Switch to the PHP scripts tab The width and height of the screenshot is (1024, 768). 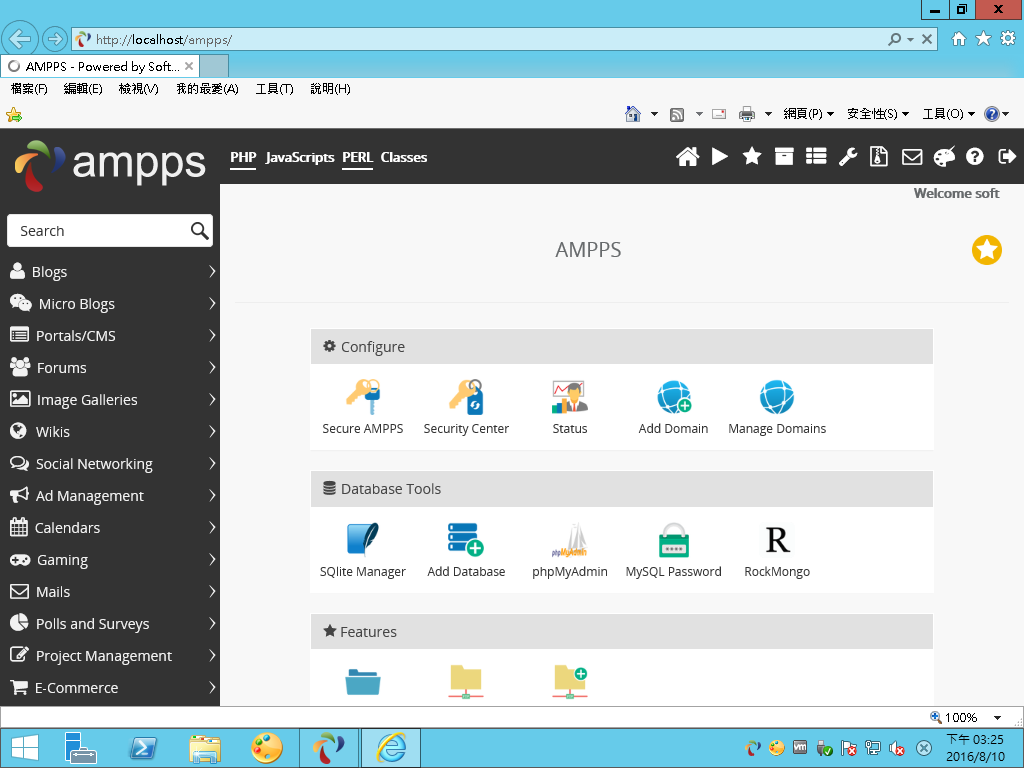[243, 157]
